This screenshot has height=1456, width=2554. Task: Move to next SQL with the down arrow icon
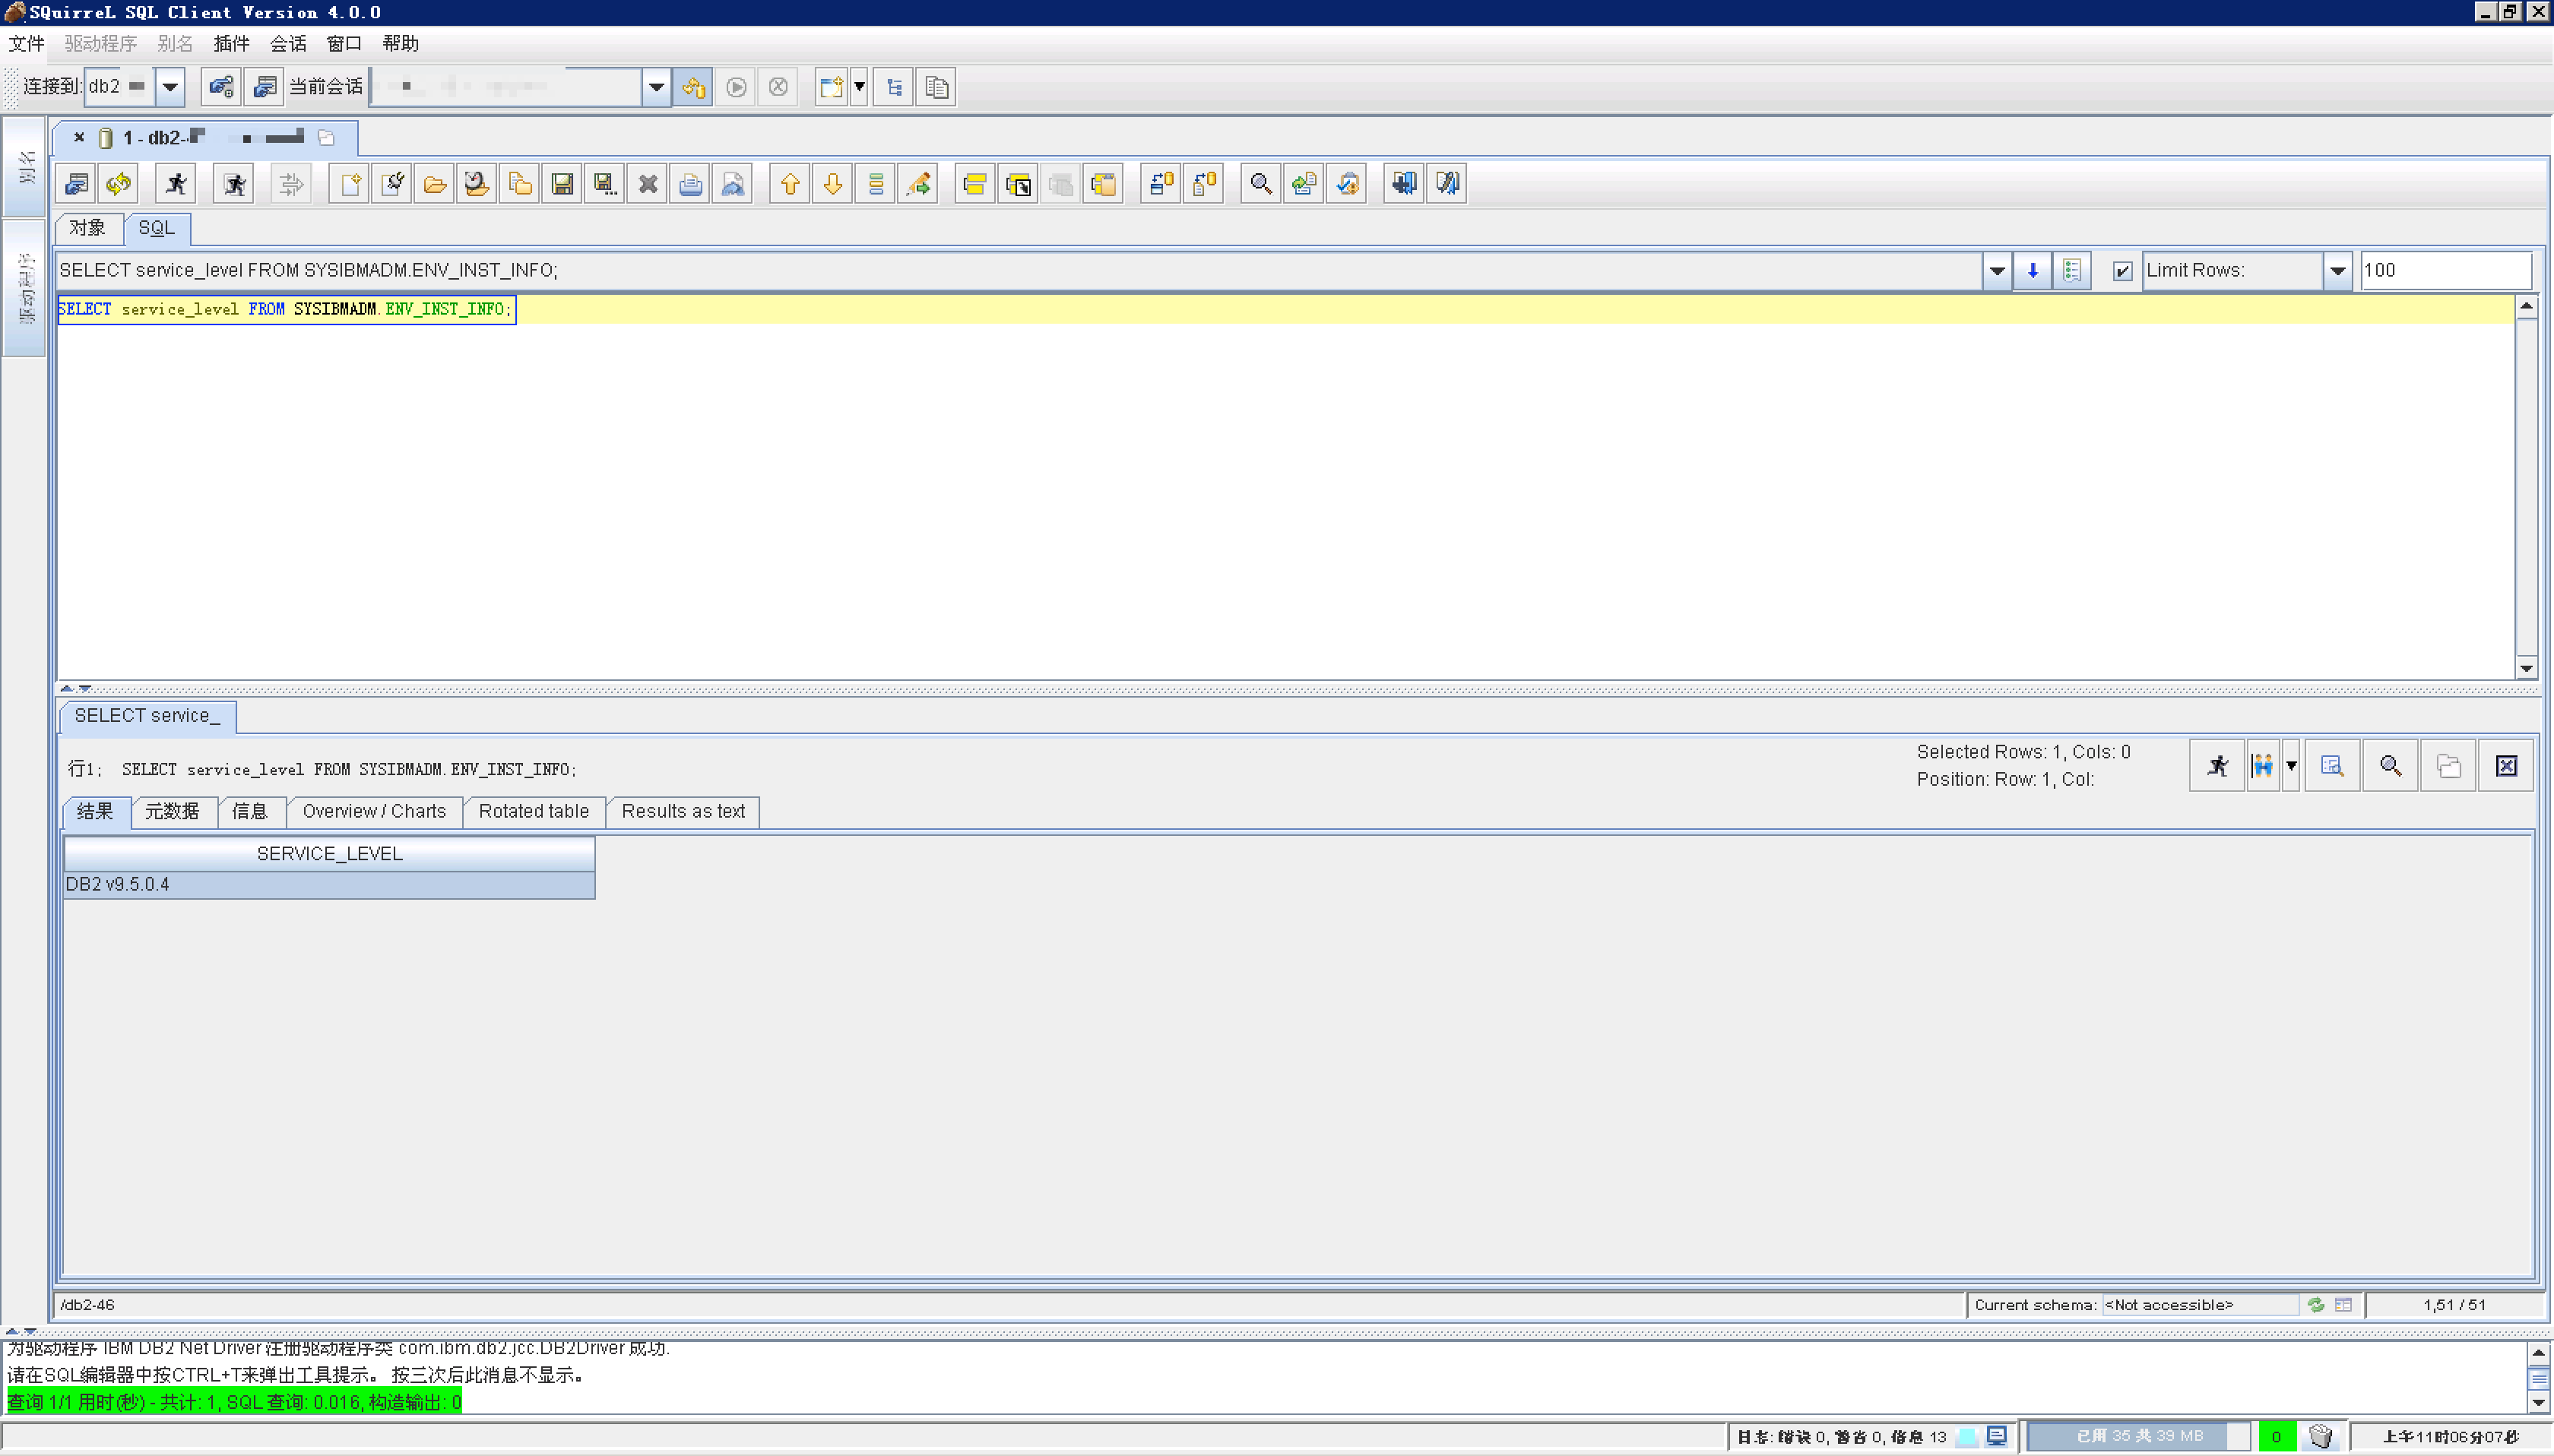pyautogui.click(x=832, y=183)
